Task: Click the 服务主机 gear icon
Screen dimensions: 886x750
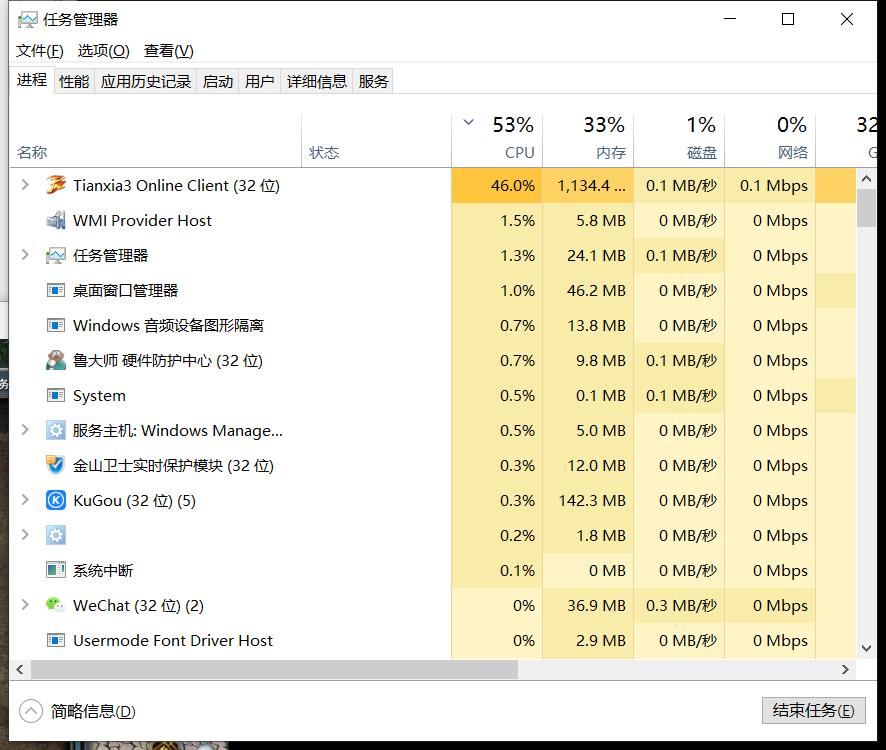Action: coord(55,430)
